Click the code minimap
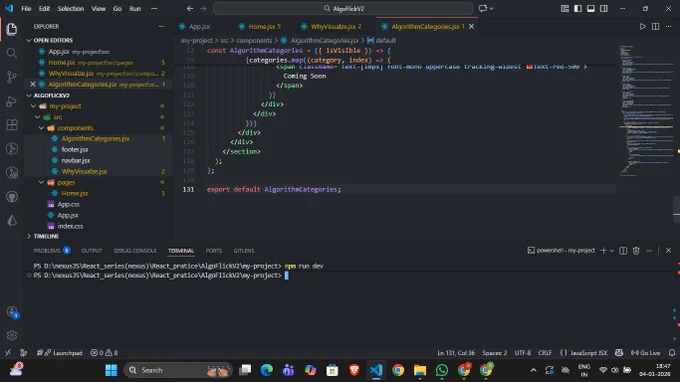Viewport: 680px width, 382px height. (646, 111)
